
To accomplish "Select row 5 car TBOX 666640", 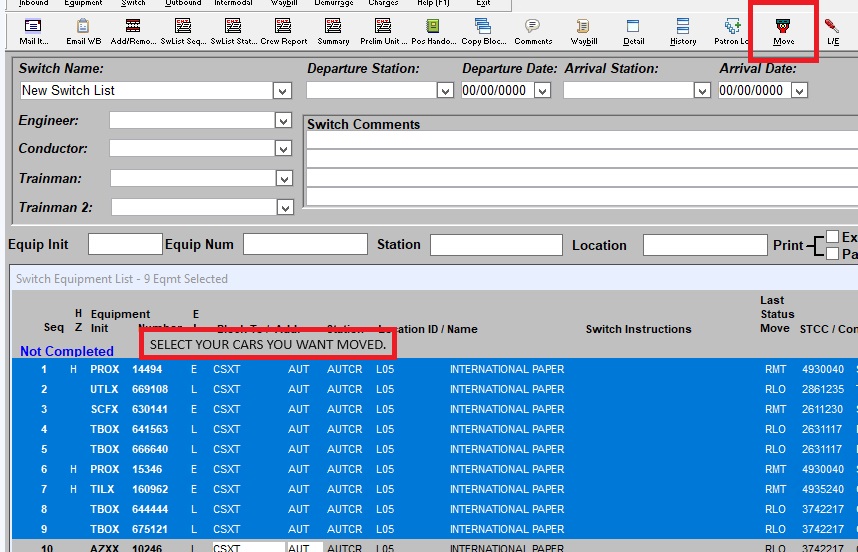I will coord(435,449).
